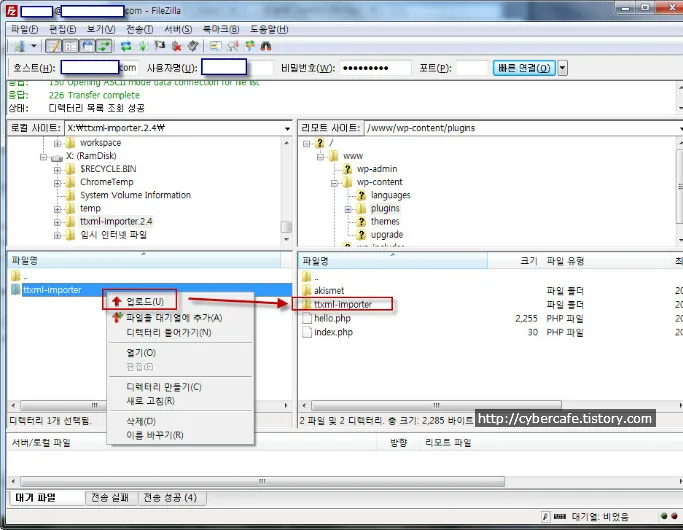Choose 디렉터리 들어가기(N) menu item

click(x=180, y=332)
